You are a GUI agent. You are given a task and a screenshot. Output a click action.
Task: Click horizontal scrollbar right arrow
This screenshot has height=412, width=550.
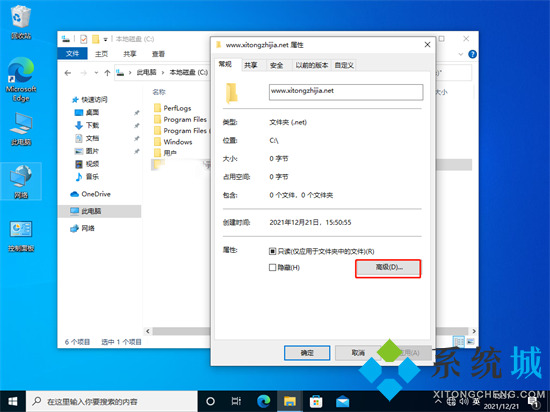coord(474,331)
